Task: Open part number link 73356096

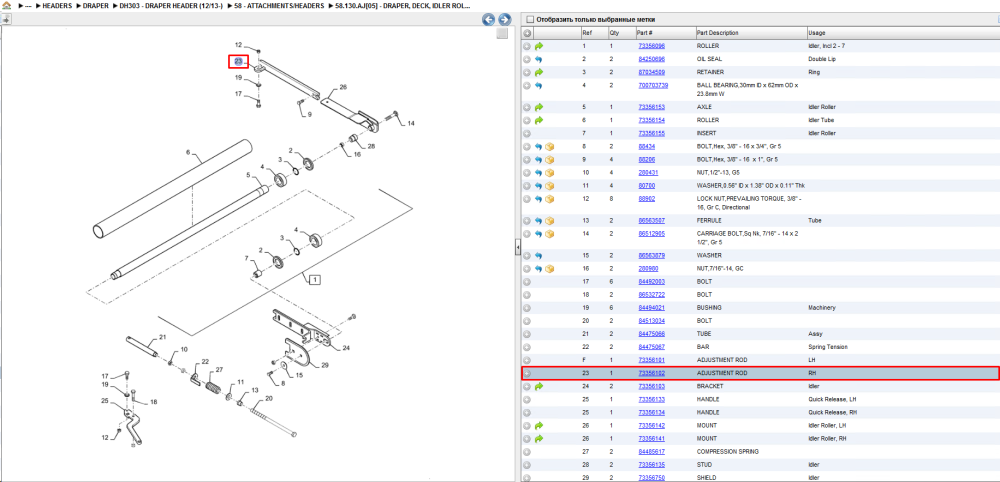Action: 651,47
